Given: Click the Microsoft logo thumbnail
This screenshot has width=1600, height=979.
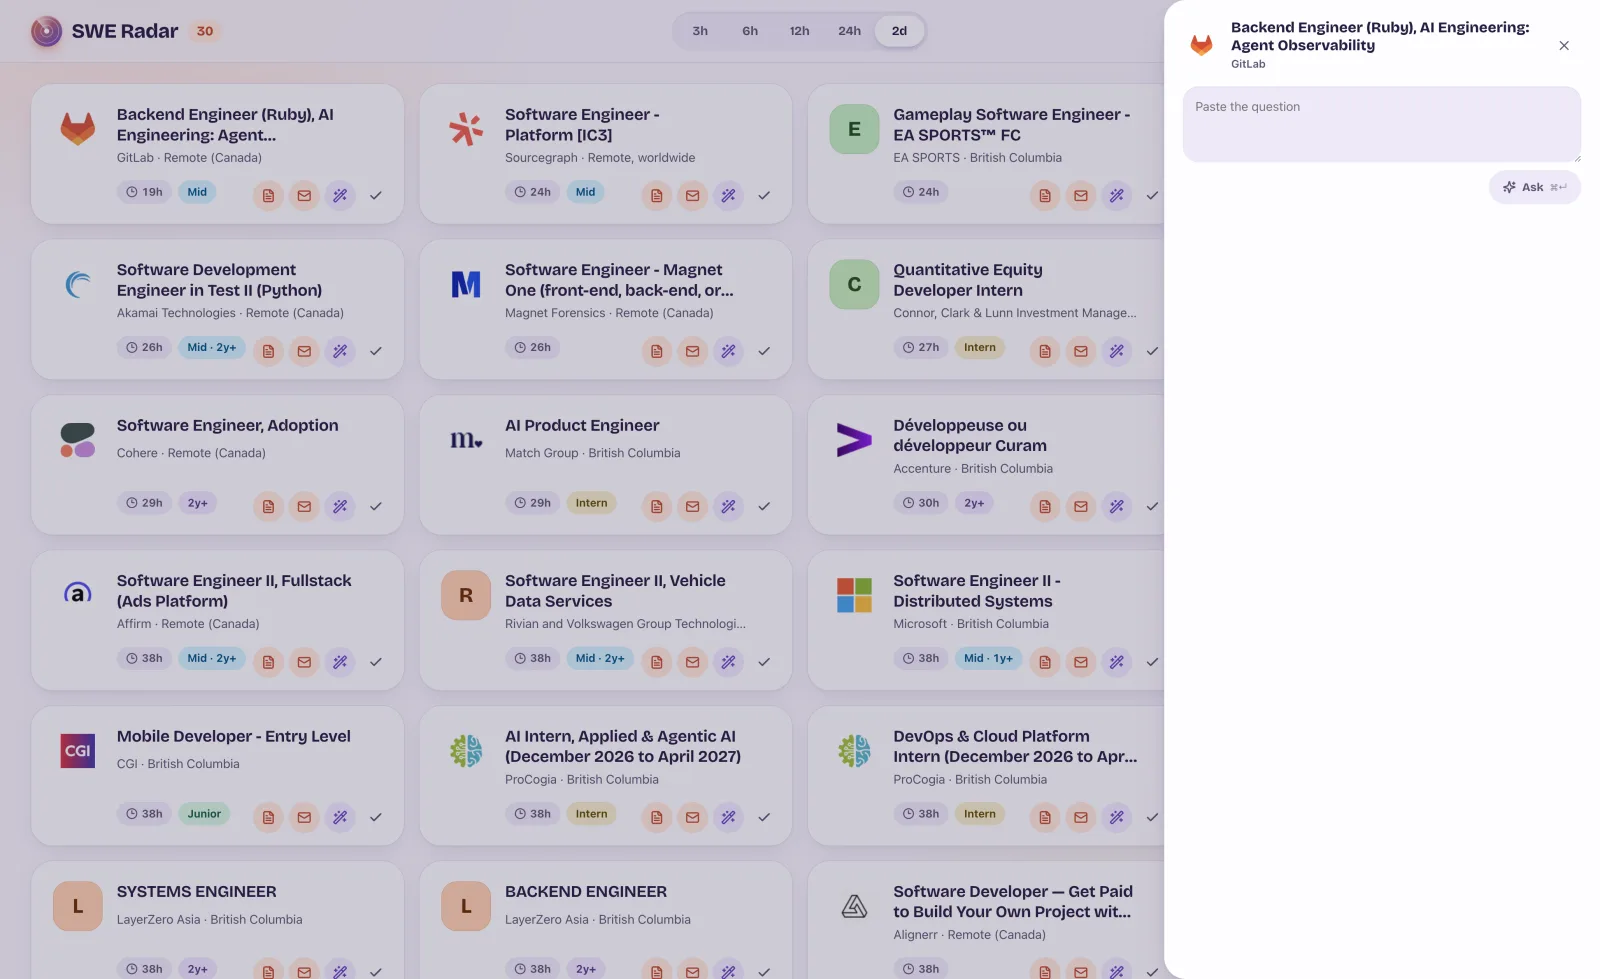Looking at the screenshot, I should (854, 595).
